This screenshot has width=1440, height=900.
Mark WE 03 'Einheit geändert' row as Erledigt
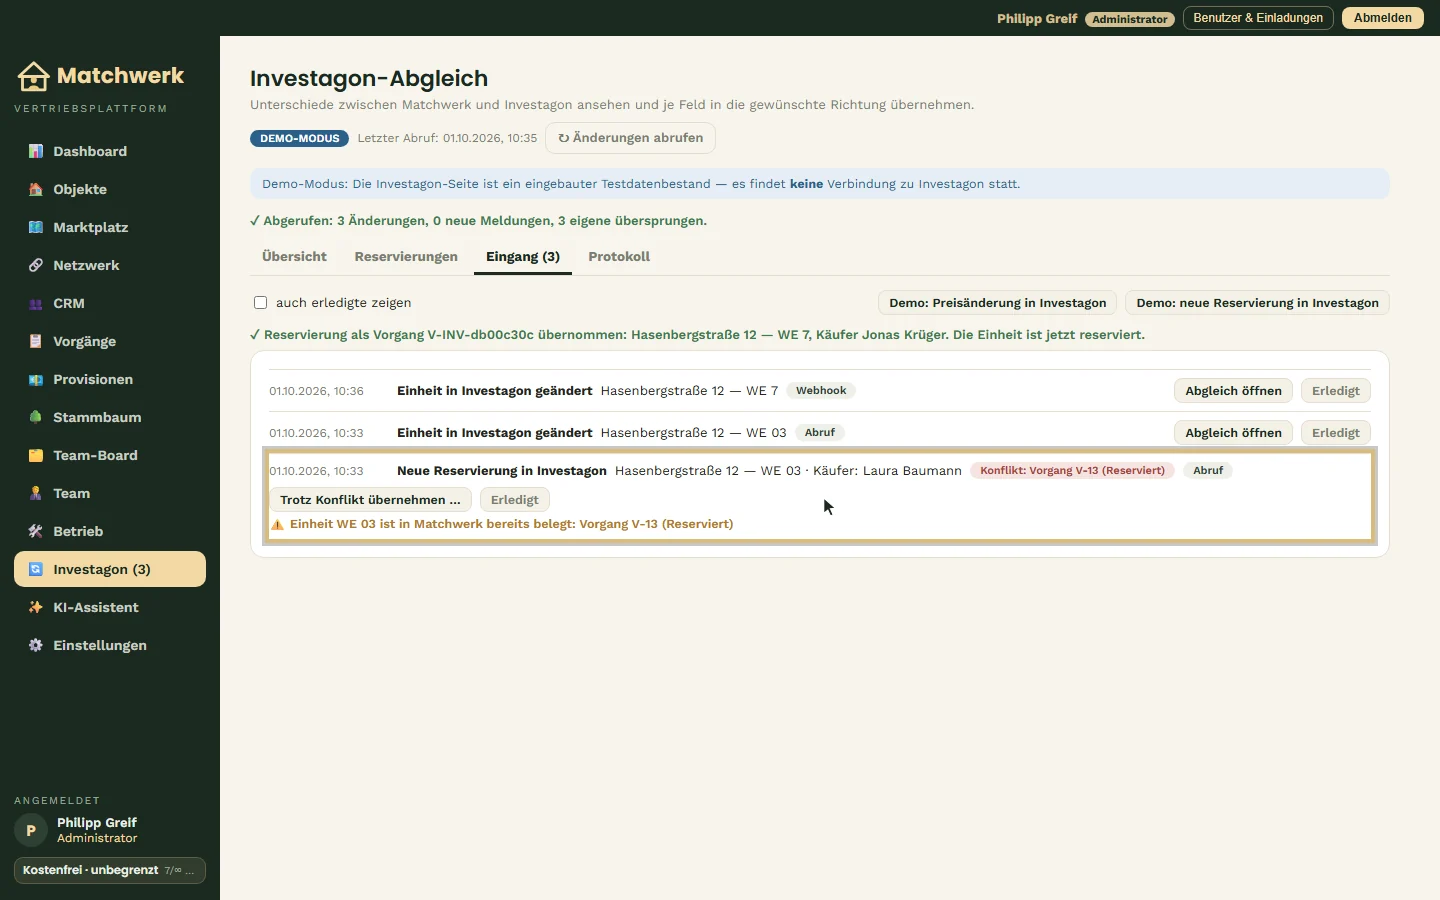click(x=1335, y=433)
